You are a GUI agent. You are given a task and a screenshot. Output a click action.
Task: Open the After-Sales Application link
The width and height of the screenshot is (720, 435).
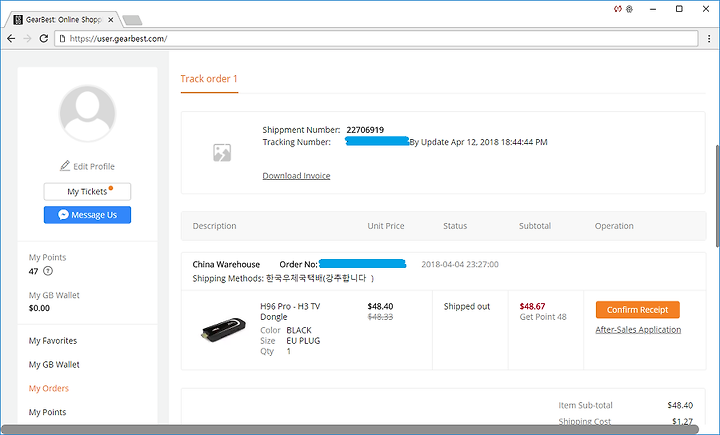click(638, 329)
